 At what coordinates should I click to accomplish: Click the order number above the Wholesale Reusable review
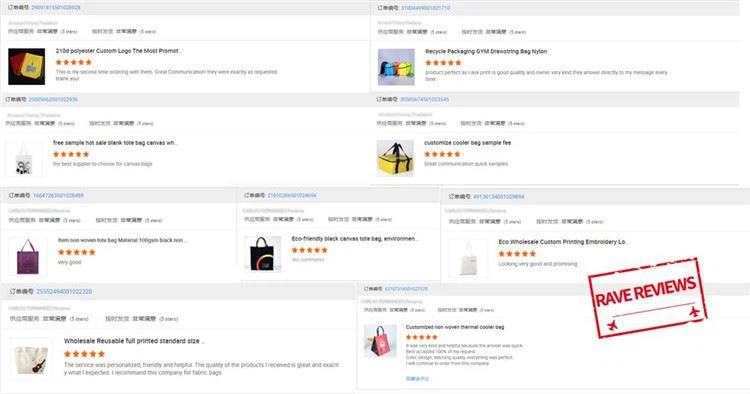[x=64, y=291]
